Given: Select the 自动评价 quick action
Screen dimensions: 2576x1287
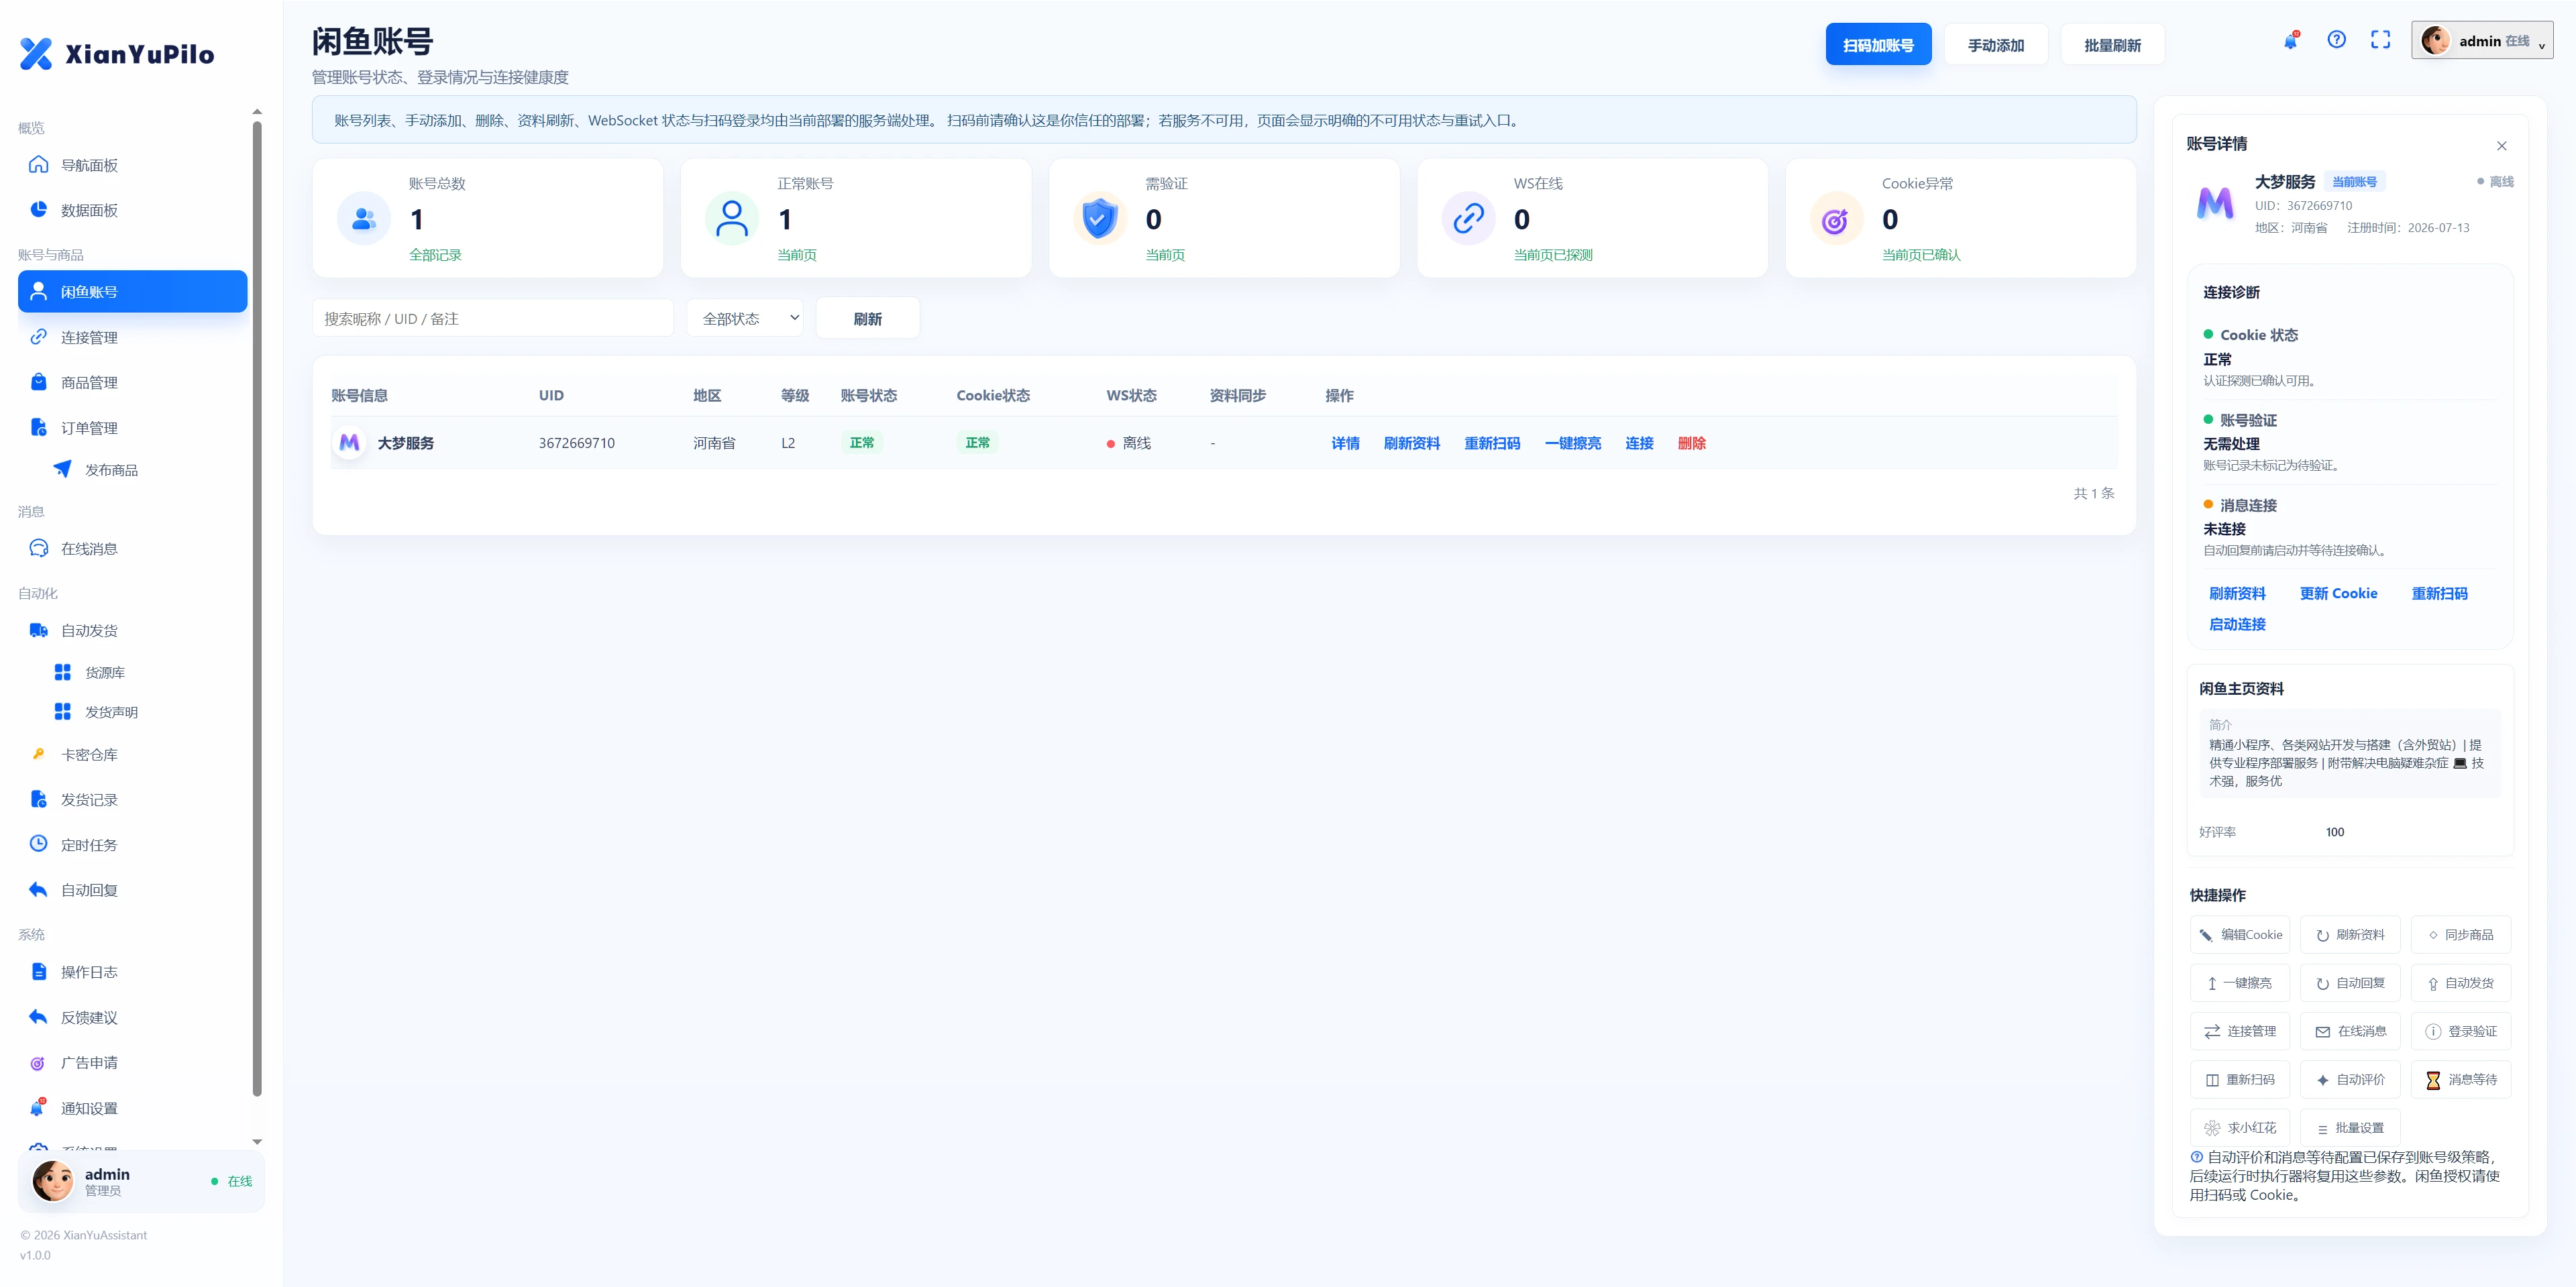Looking at the screenshot, I should pos(2350,1080).
